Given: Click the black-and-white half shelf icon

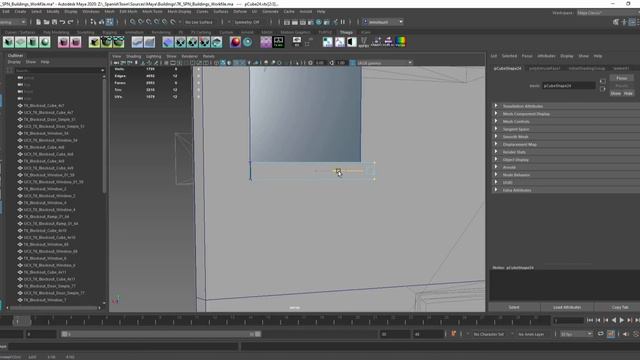Looking at the screenshot, I should (x=351, y=42).
